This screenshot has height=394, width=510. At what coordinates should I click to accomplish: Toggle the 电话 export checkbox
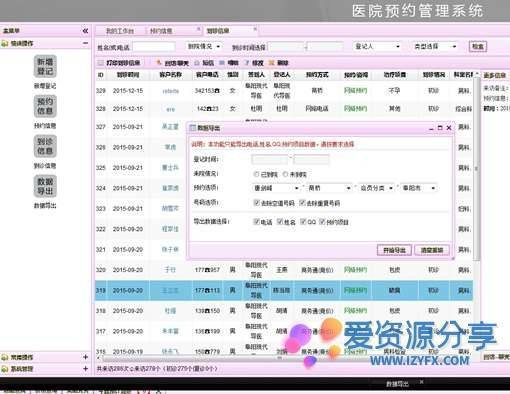pyautogui.click(x=256, y=221)
